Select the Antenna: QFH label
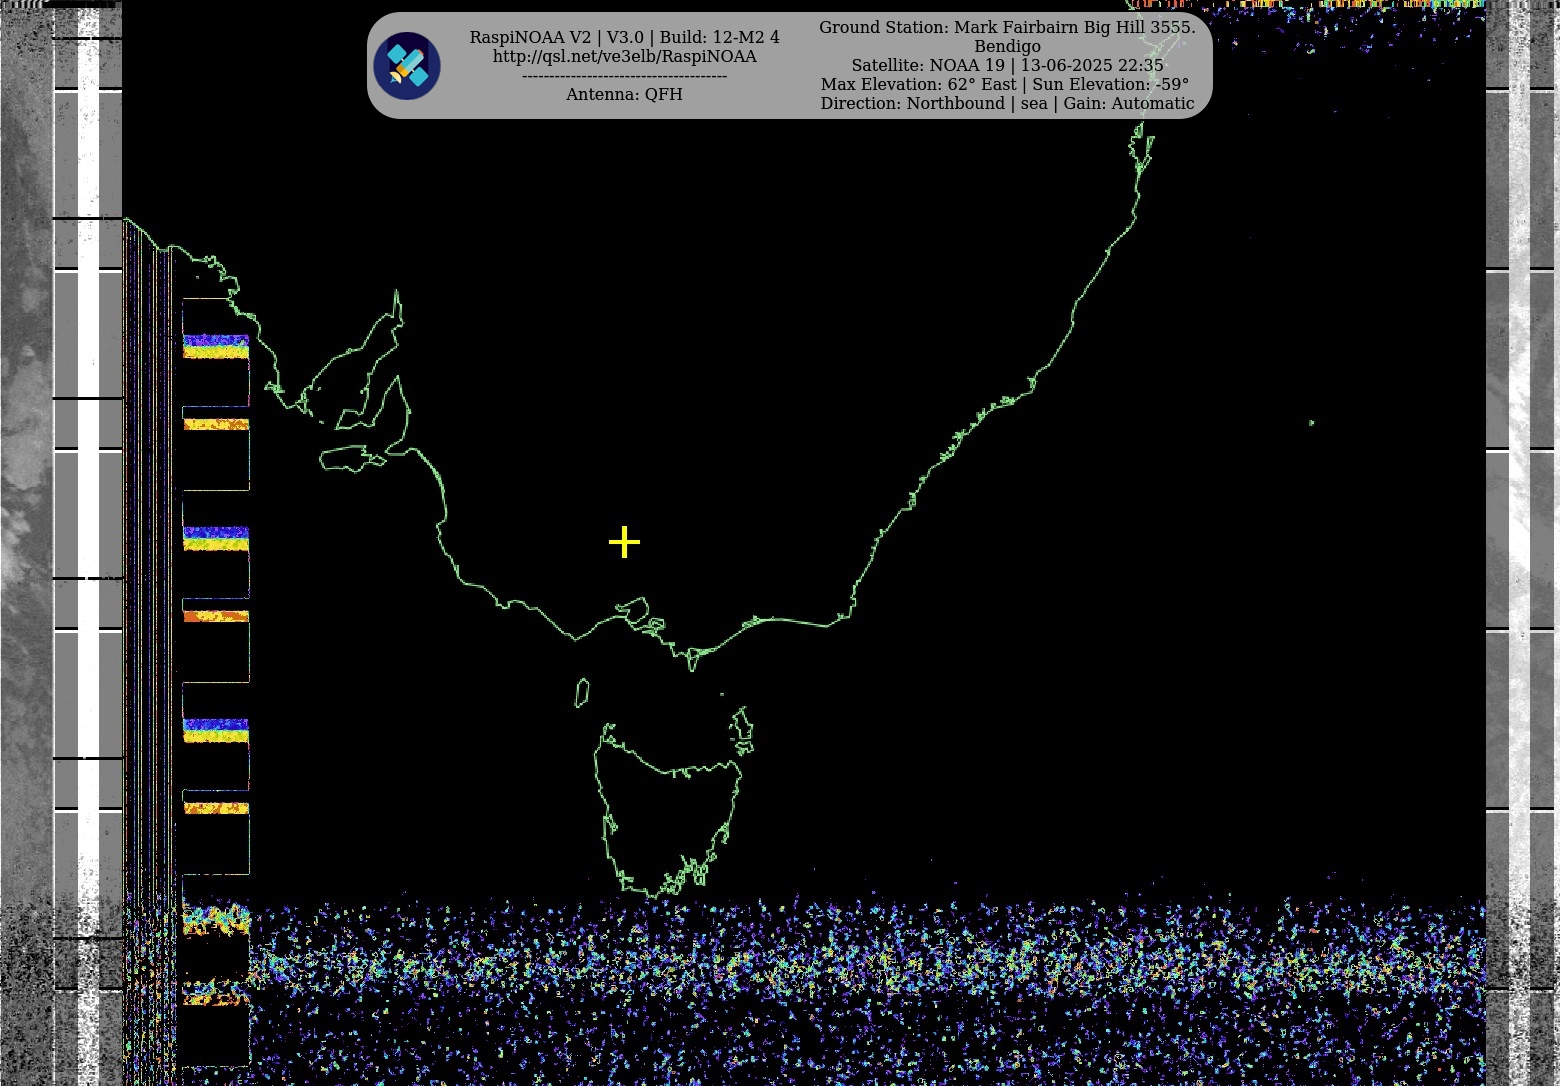 pos(624,94)
